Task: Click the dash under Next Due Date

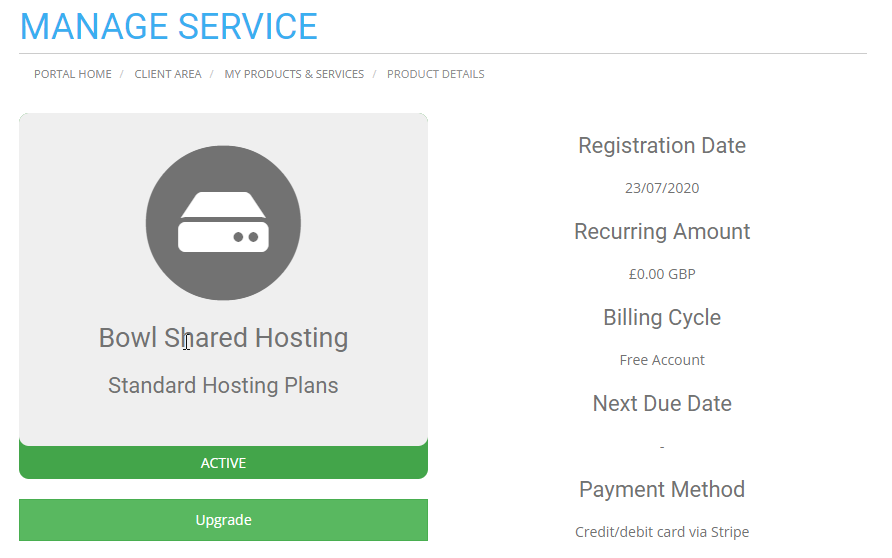Action: click(662, 447)
